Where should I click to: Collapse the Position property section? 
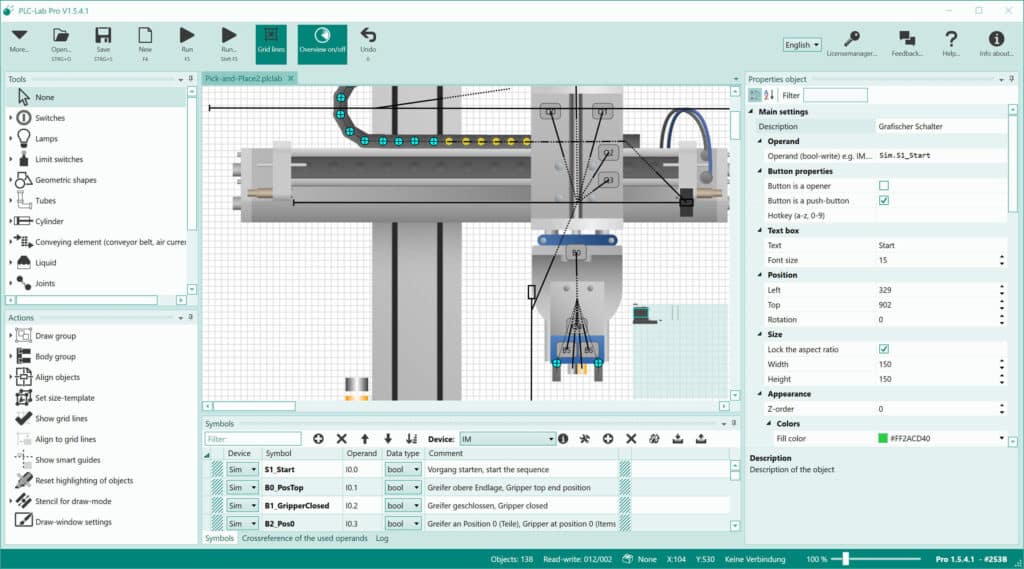tap(760, 275)
